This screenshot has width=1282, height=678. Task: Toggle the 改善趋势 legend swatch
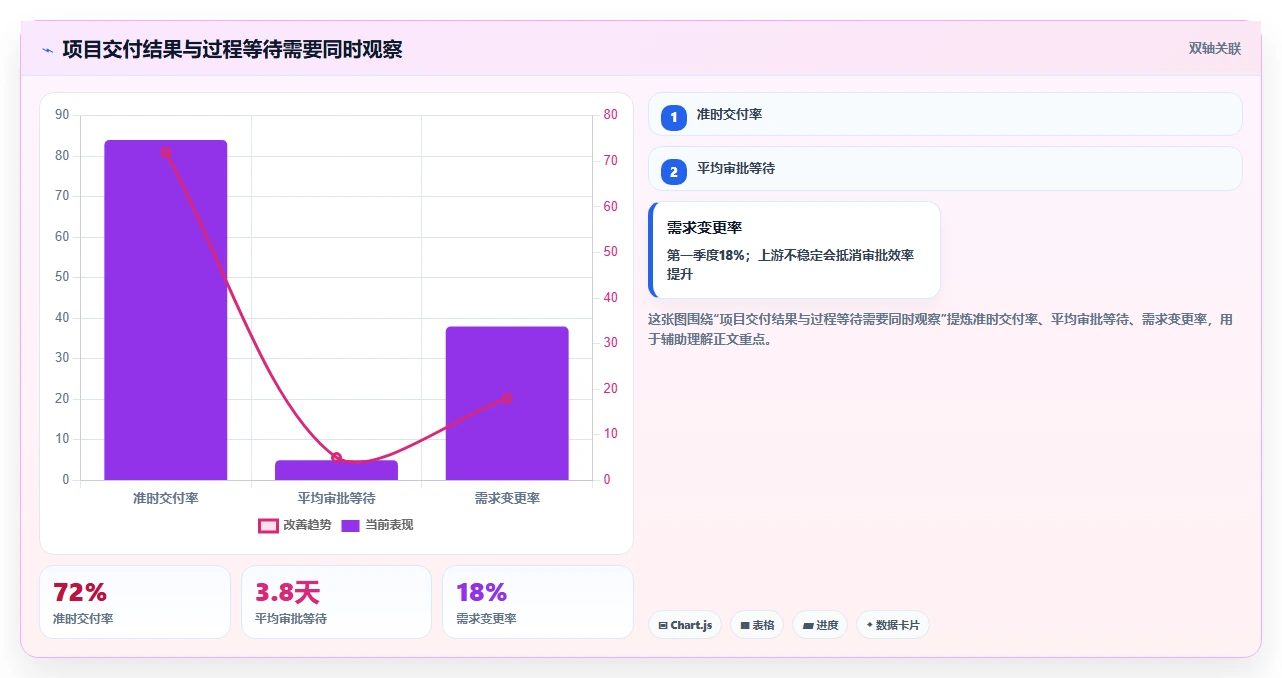point(268,525)
